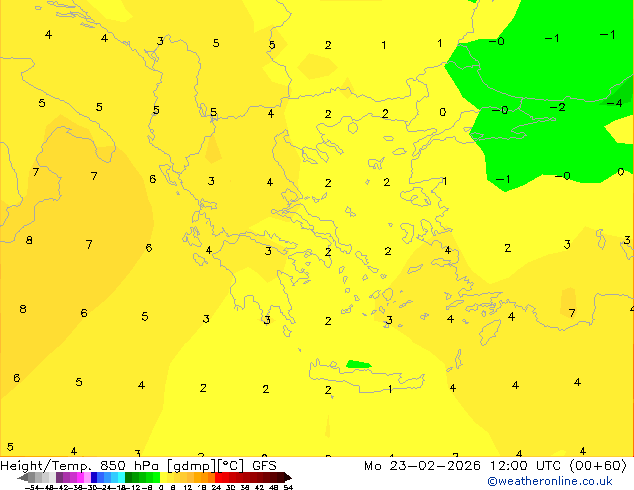Click the [gdmp] unit label
634x490 pixels.
pyautogui.click(x=192, y=466)
